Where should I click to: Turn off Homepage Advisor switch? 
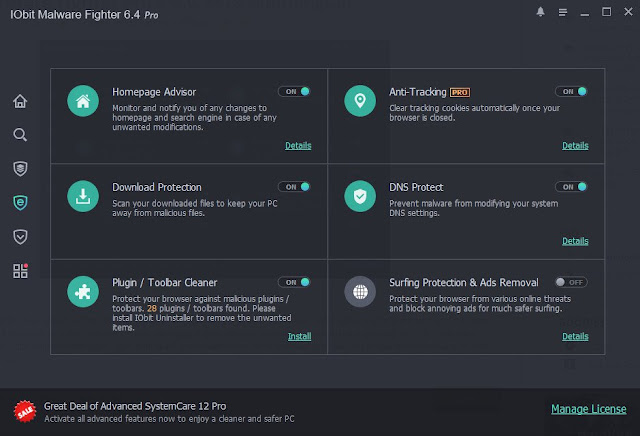coord(294,91)
